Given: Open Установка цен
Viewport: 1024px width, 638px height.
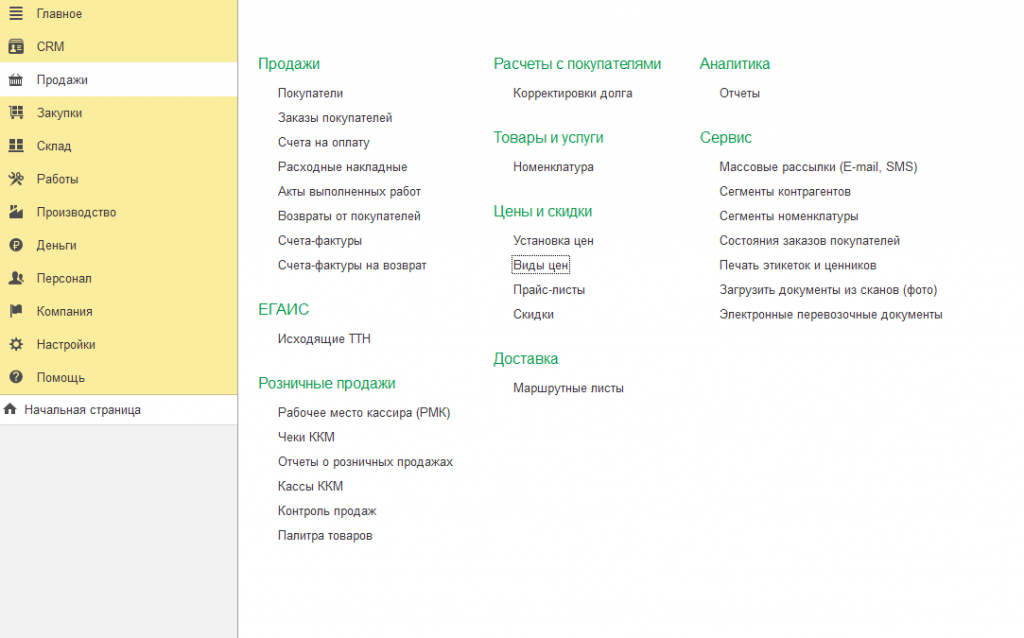Looking at the screenshot, I should pyautogui.click(x=553, y=241).
